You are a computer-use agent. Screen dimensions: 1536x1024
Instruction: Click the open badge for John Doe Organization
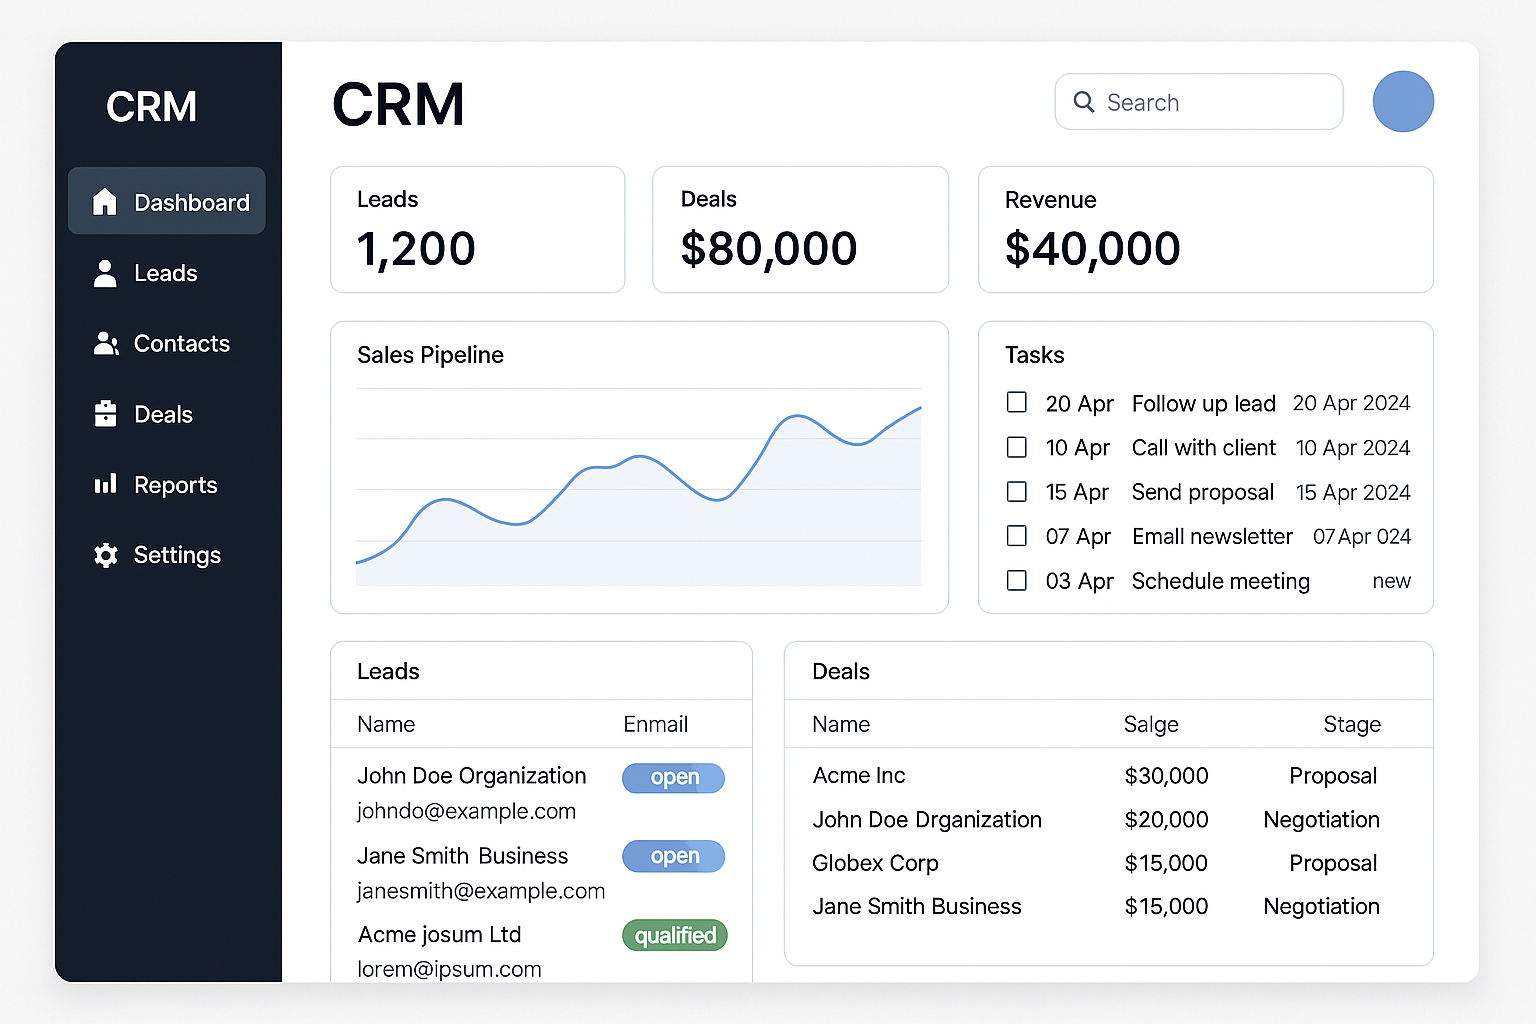[673, 778]
